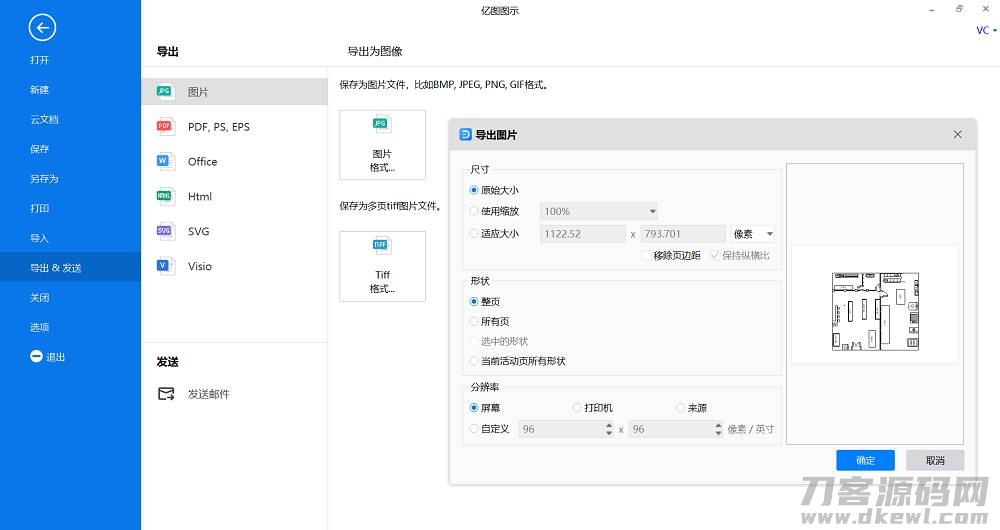1000x530 pixels.
Task: Select the 来源 resolution option
Action: tap(680, 408)
